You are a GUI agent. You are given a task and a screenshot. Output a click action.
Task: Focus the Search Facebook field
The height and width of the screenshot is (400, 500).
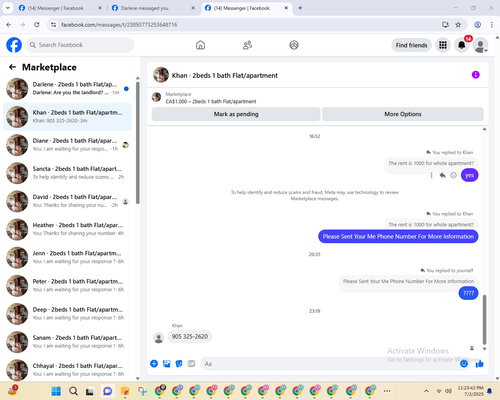coord(80,45)
